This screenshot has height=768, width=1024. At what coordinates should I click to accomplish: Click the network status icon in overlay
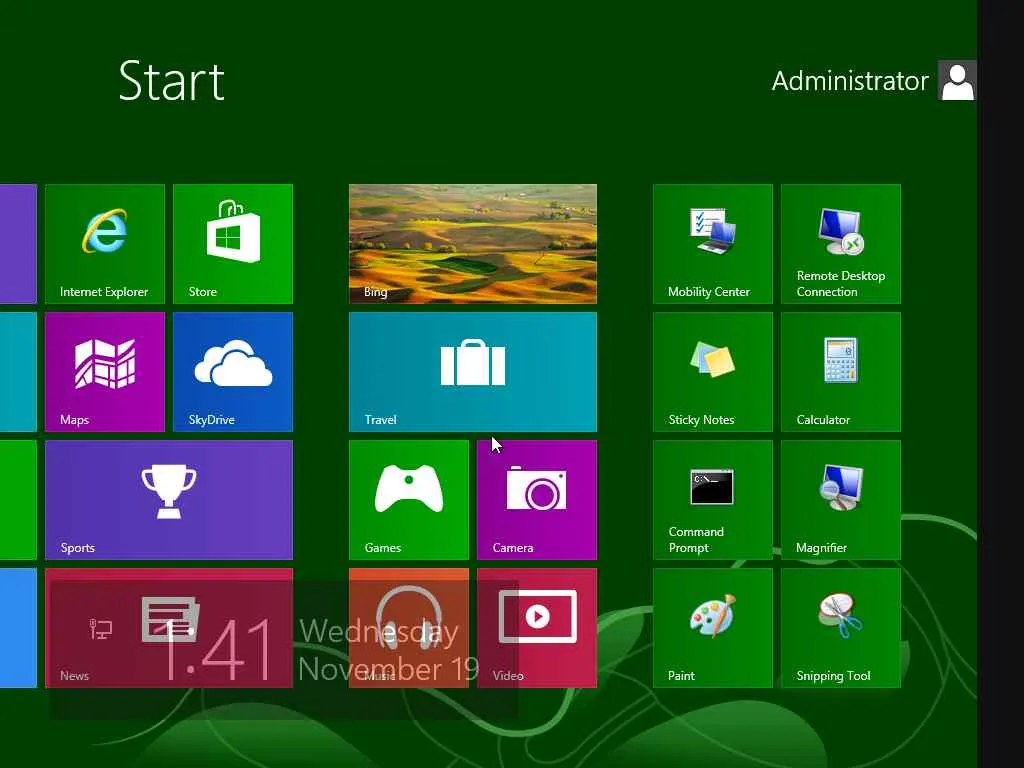coord(101,628)
